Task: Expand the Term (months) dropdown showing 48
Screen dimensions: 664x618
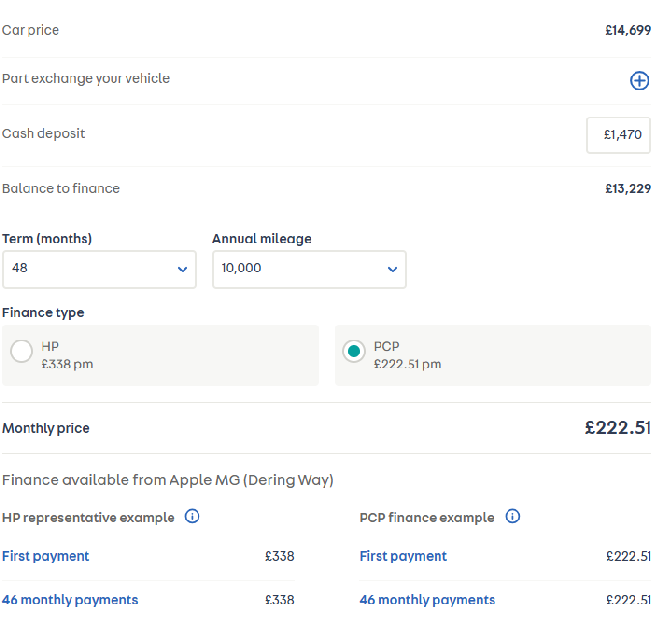Action: (98, 269)
